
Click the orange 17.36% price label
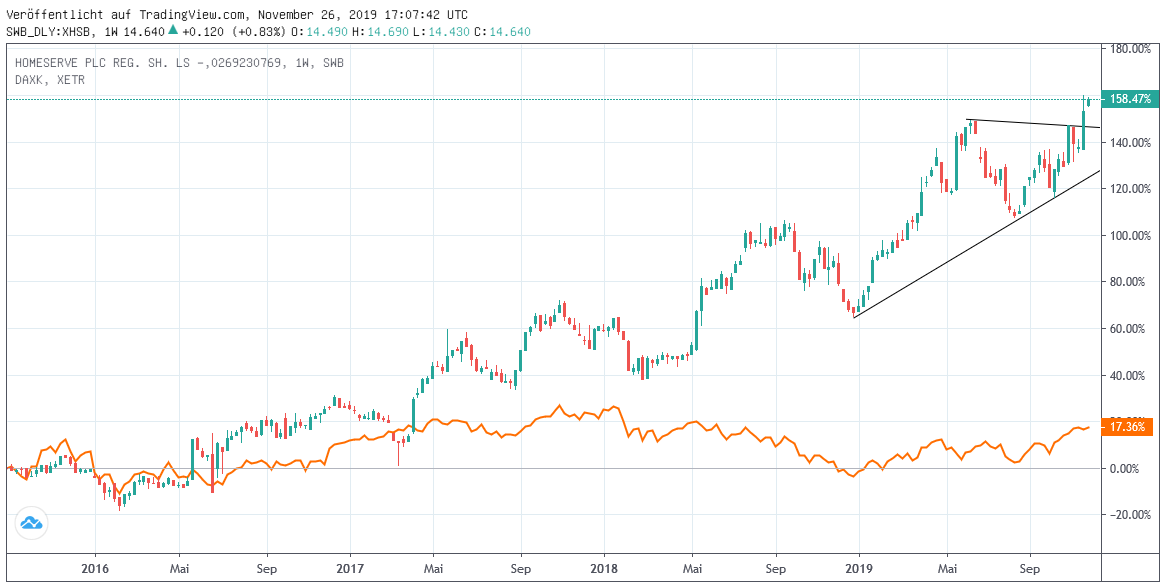tap(1127, 427)
